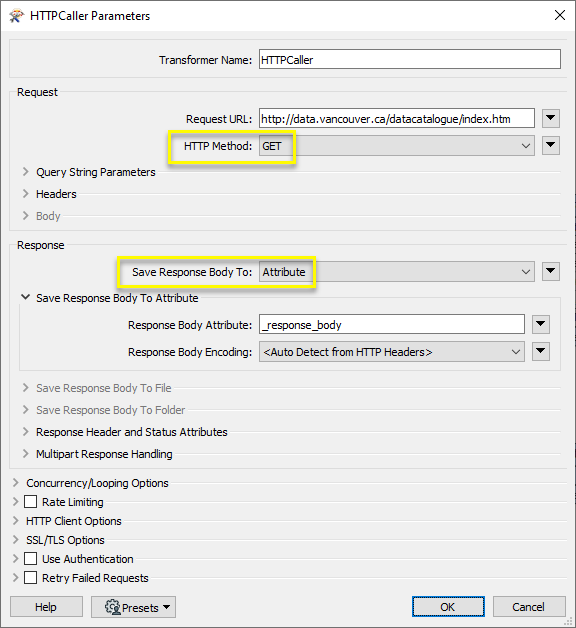Open the arrow menu beside Request URL
Image resolution: width=576 pixels, height=628 pixels.
point(551,118)
